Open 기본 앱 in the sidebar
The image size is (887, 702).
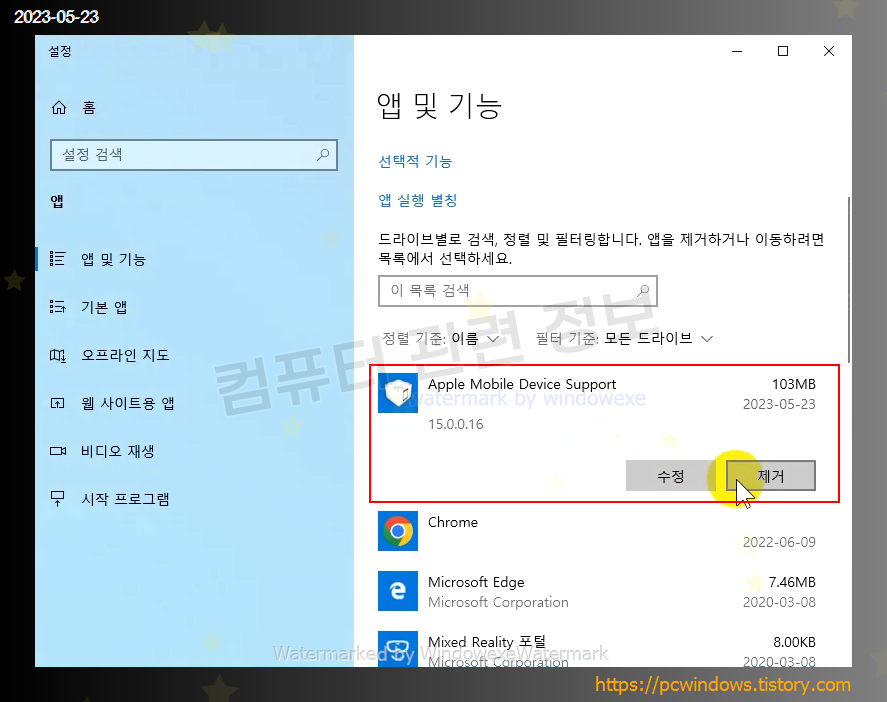click(104, 307)
